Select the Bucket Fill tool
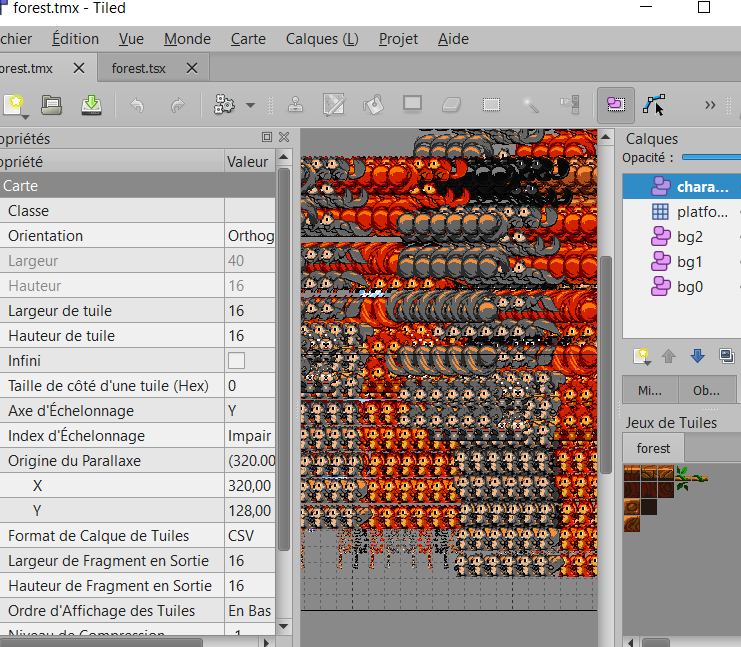741x647 pixels. click(373, 104)
